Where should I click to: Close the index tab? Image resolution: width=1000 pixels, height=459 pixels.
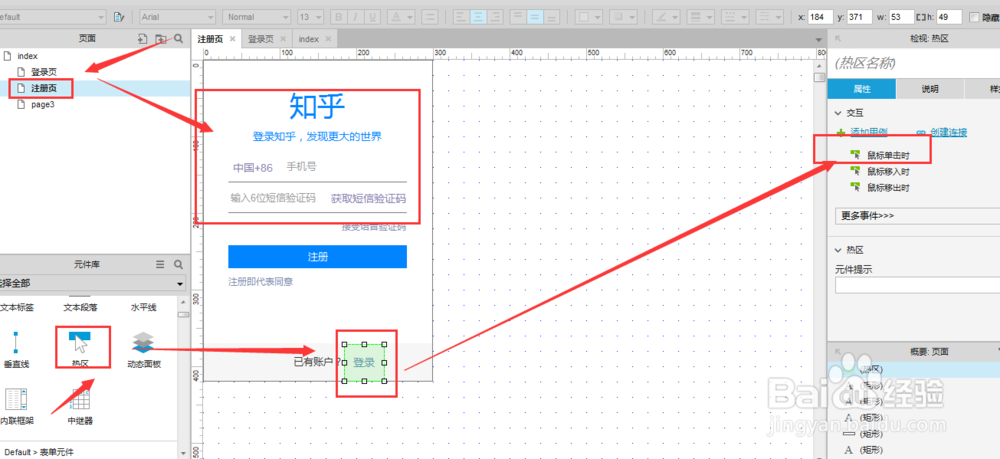coord(328,39)
